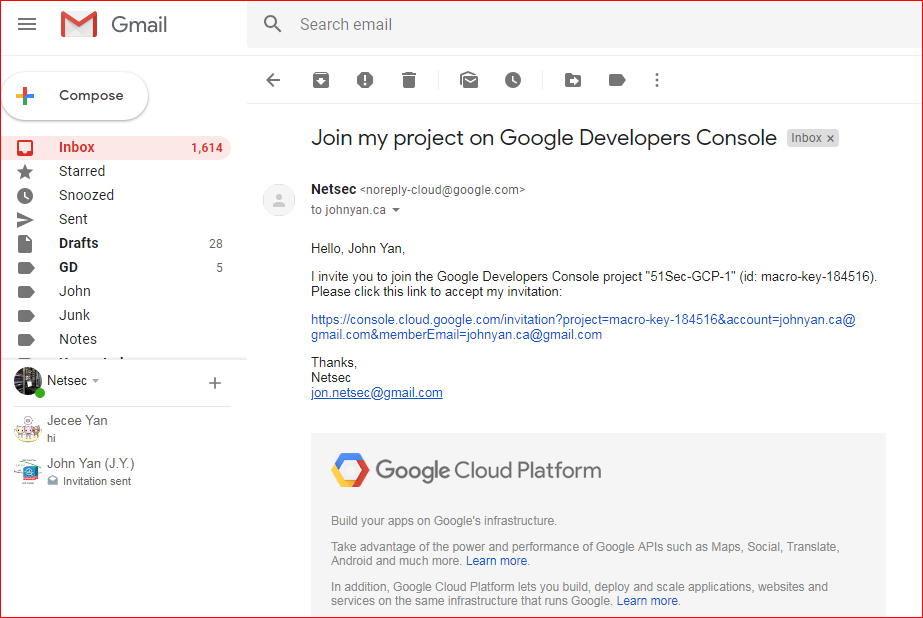This screenshot has height=618, width=923.
Task: Select the Junk label
Action: click(x=116, y=315)
